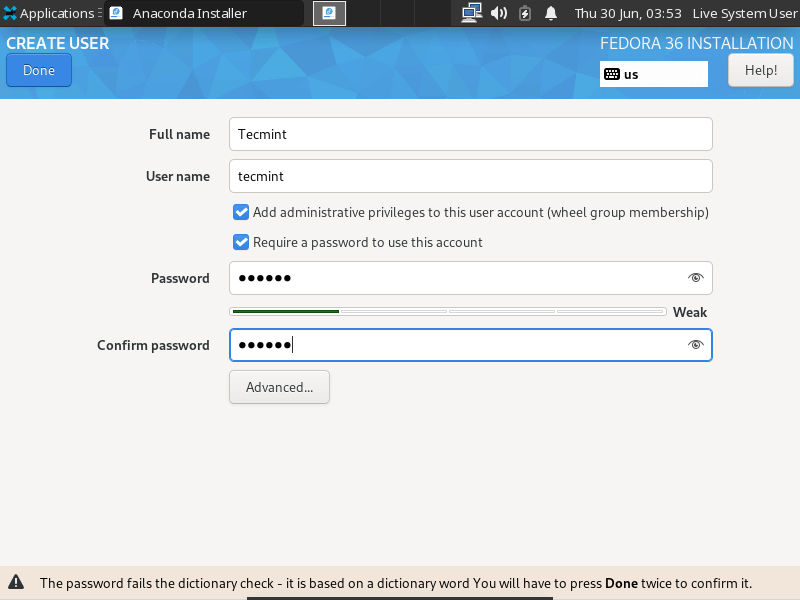
Task: Click the password strength bar
Action: click(x=448, y=311)
